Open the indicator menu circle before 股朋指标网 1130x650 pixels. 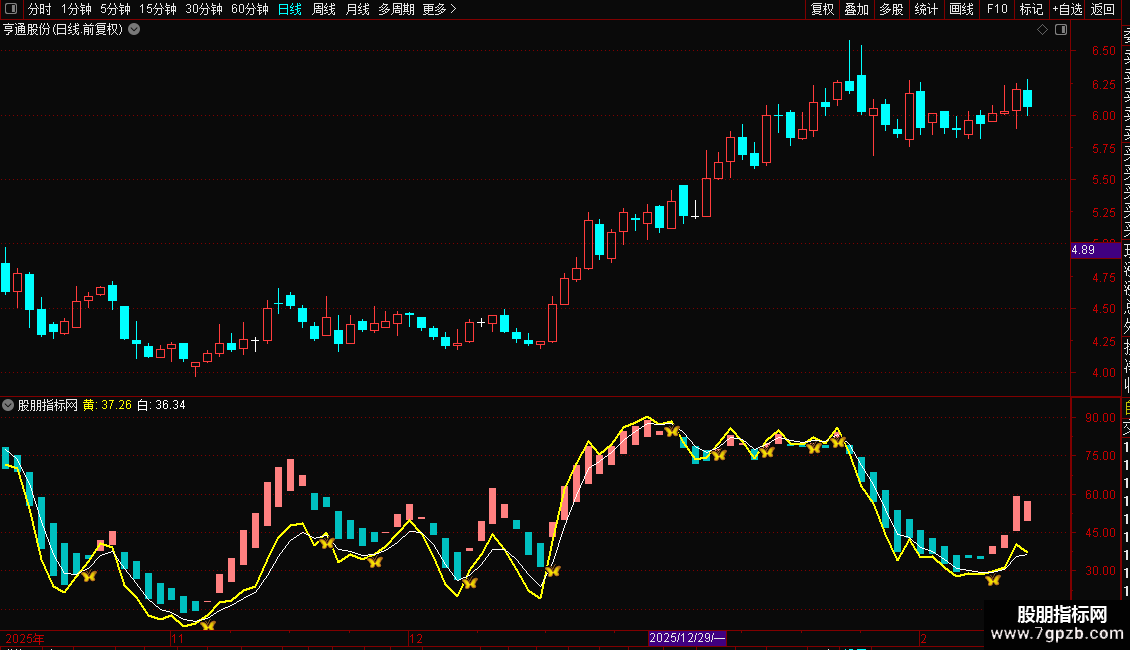[8, 405]
